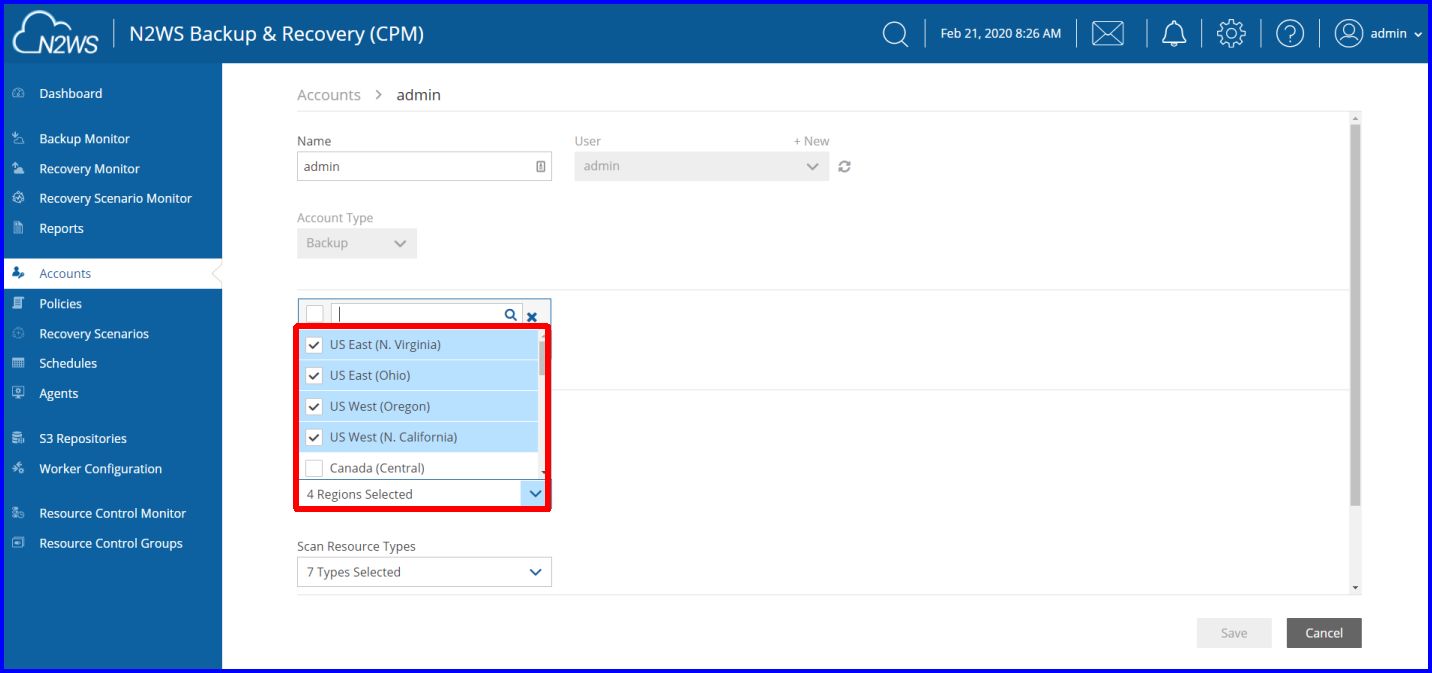
Task: Click the icon inside the Name field
Action: (x=540, y=167)
